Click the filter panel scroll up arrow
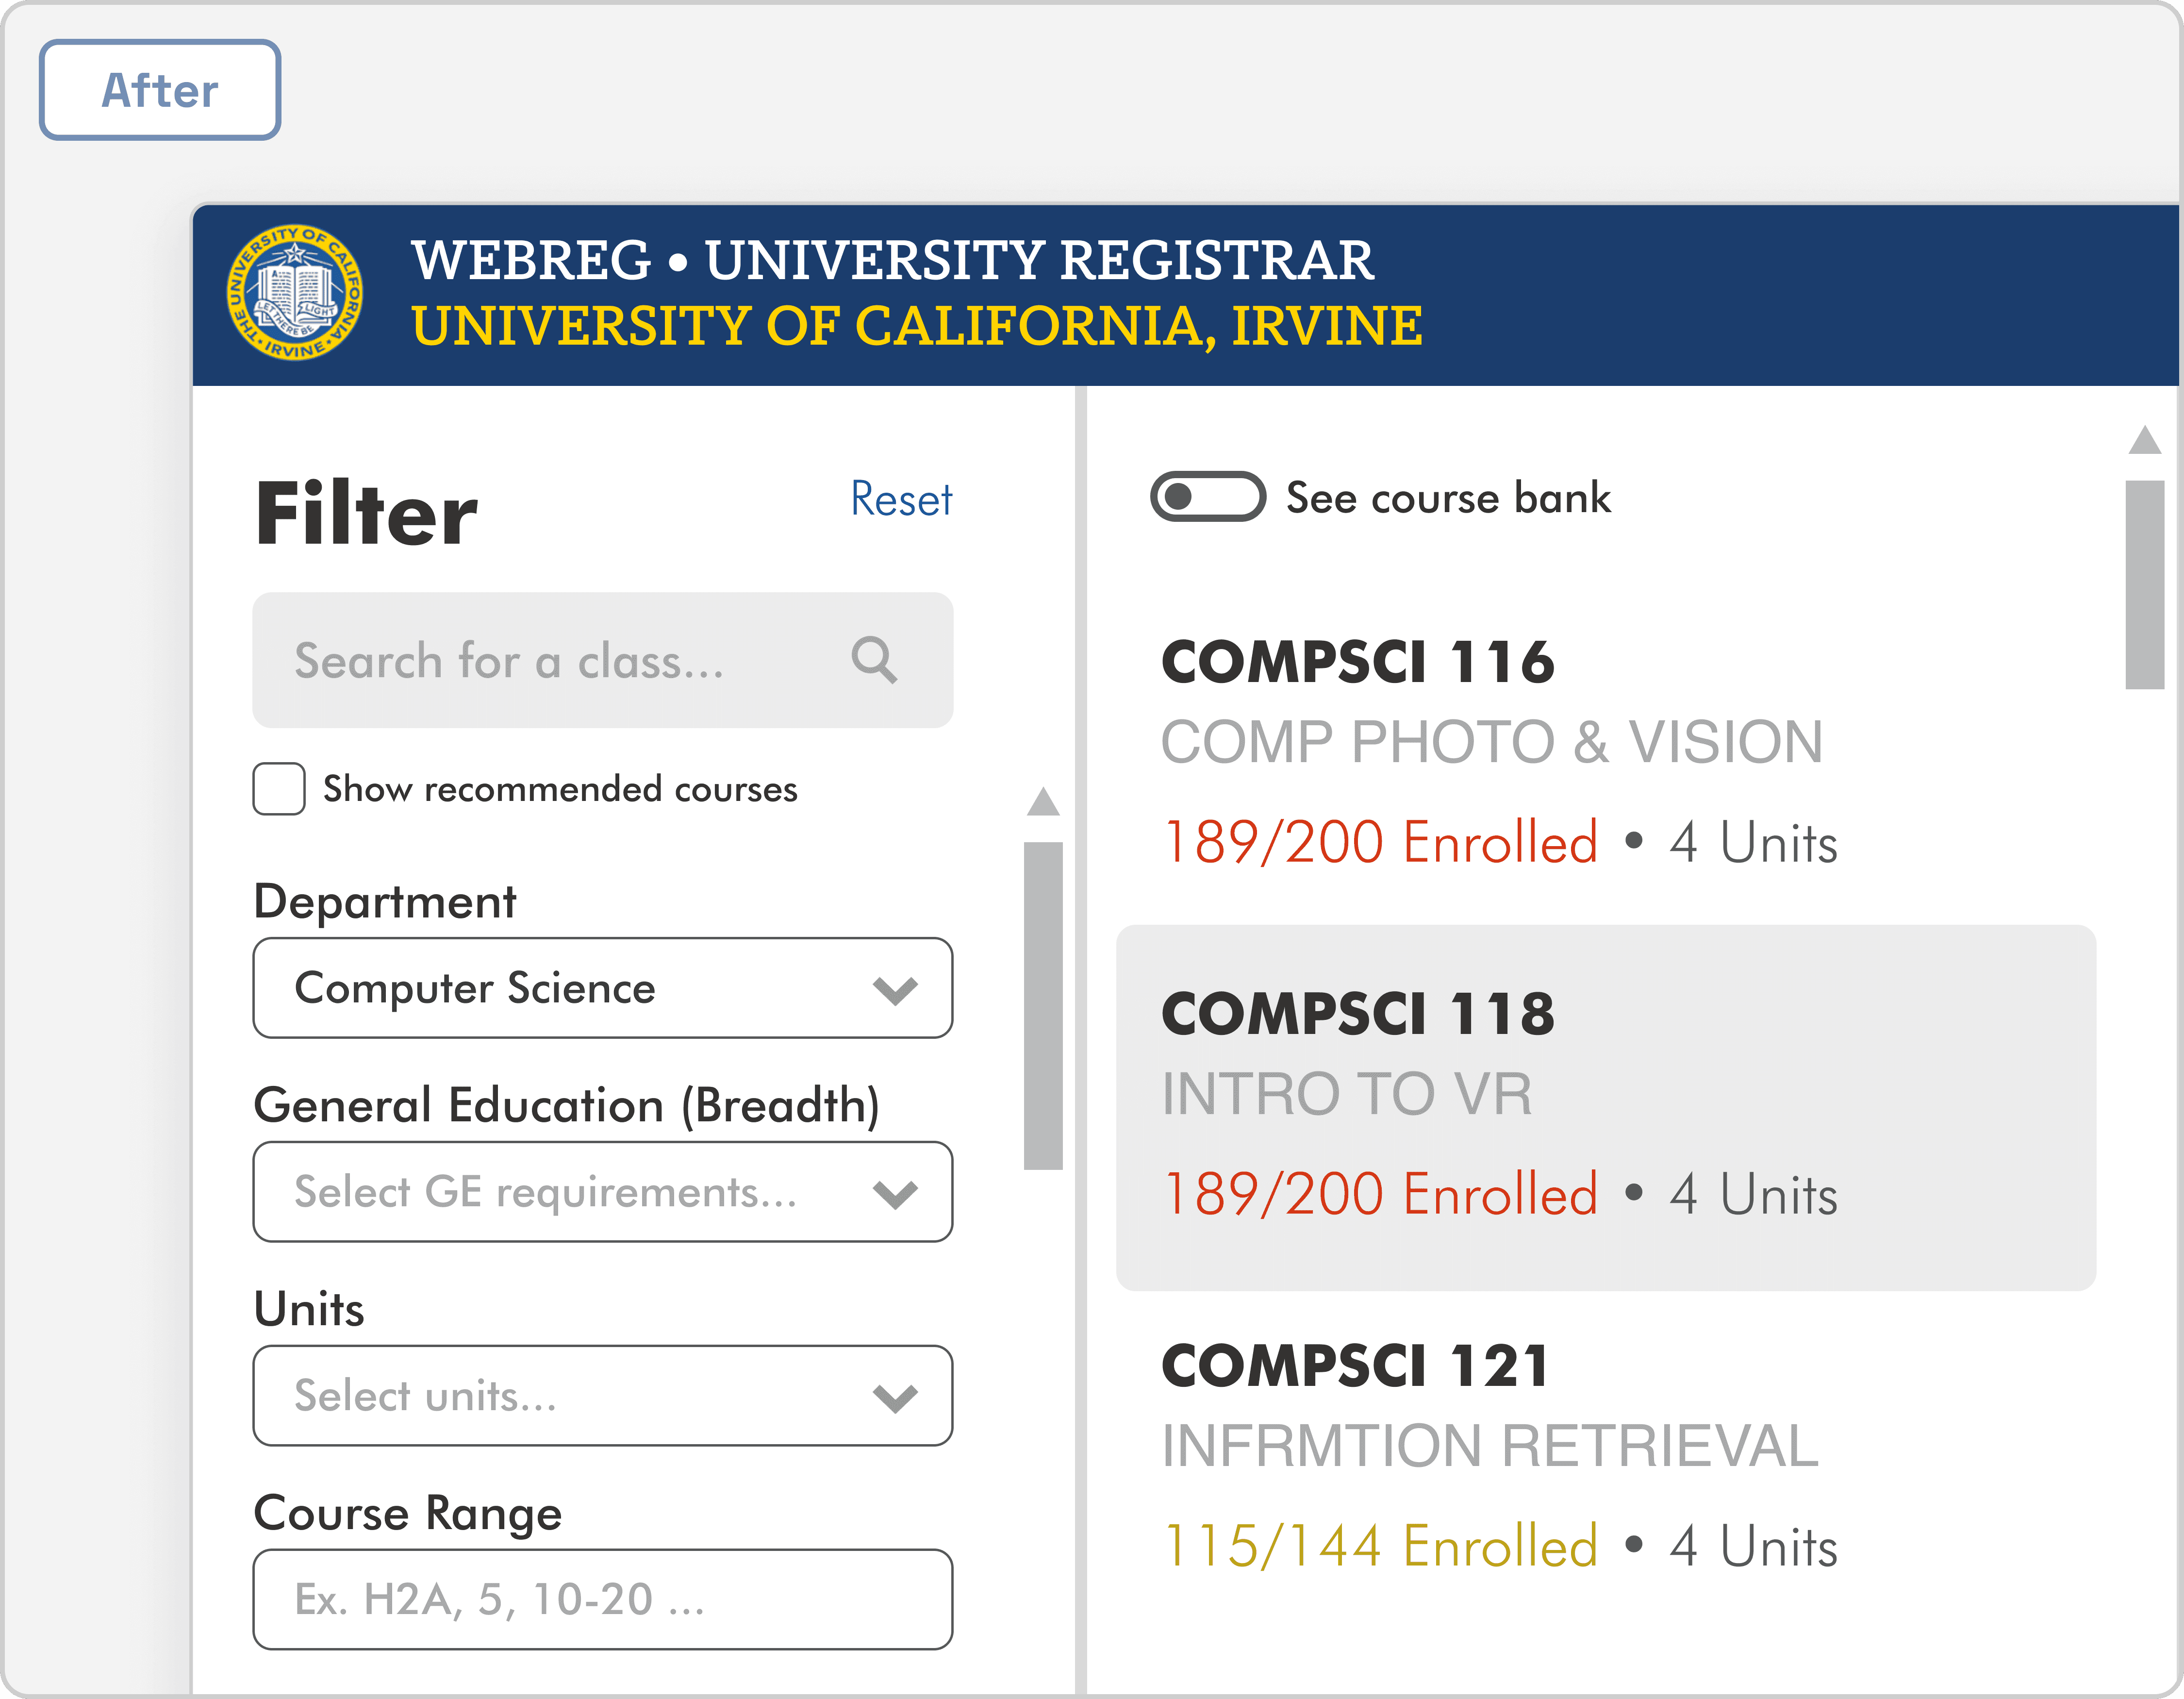Viewport: 2184px width, 1699px height. pyautogui.click(x=1043, y=801)
